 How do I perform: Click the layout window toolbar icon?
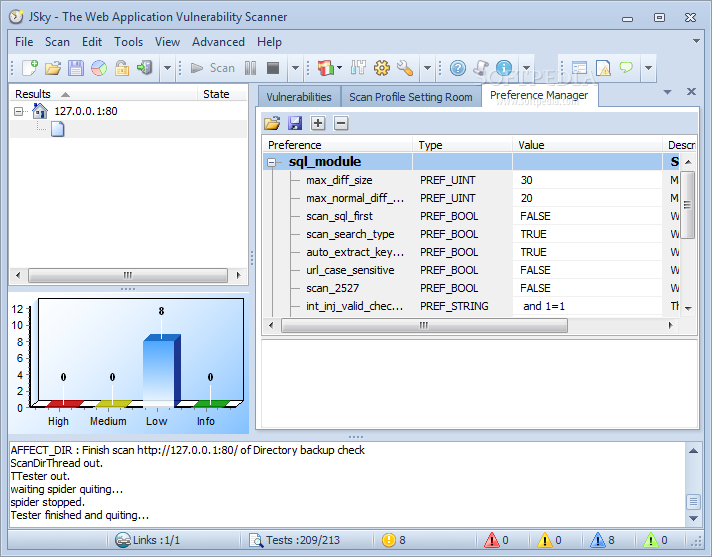pos(579,68)
